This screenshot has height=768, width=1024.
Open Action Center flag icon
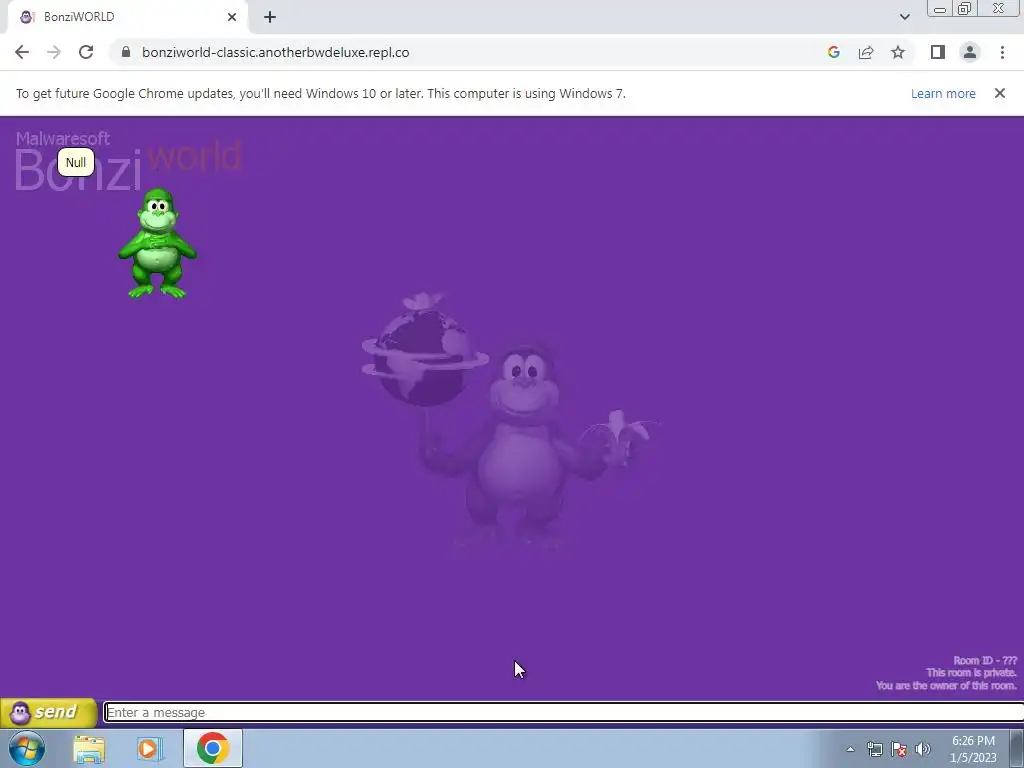pos(899,749)
